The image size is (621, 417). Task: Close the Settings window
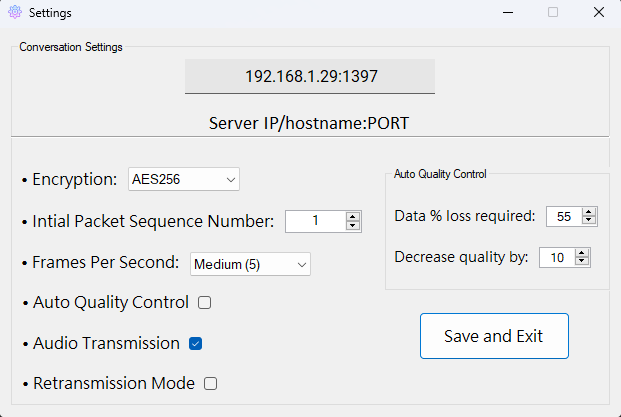pyautogui.click(x=597, y=13)
